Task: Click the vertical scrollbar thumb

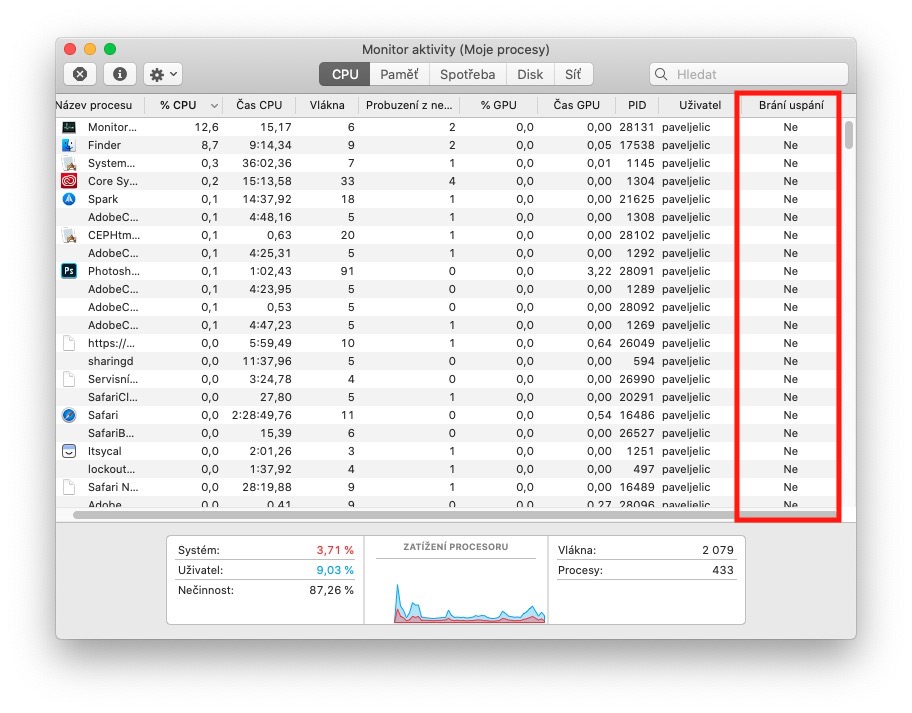Action: coord(849,135)
